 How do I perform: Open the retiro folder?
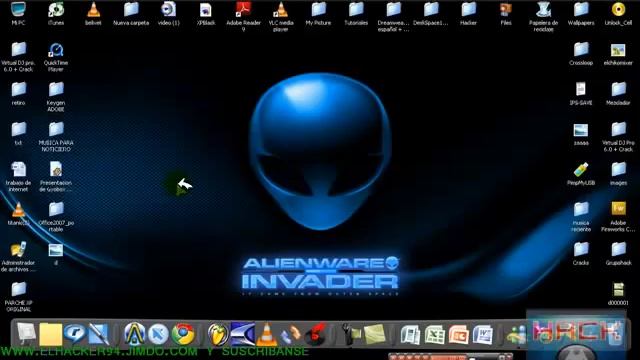coord(18,90)
